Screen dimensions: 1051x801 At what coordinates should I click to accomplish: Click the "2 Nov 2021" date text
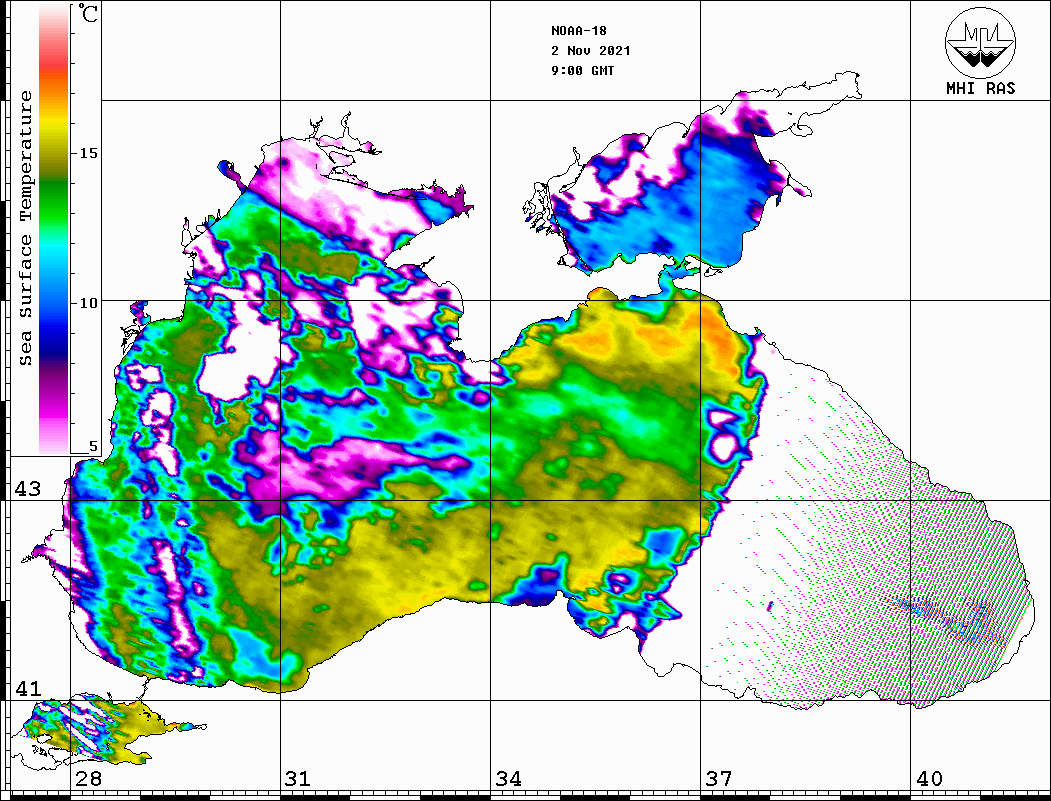[591, 51]
